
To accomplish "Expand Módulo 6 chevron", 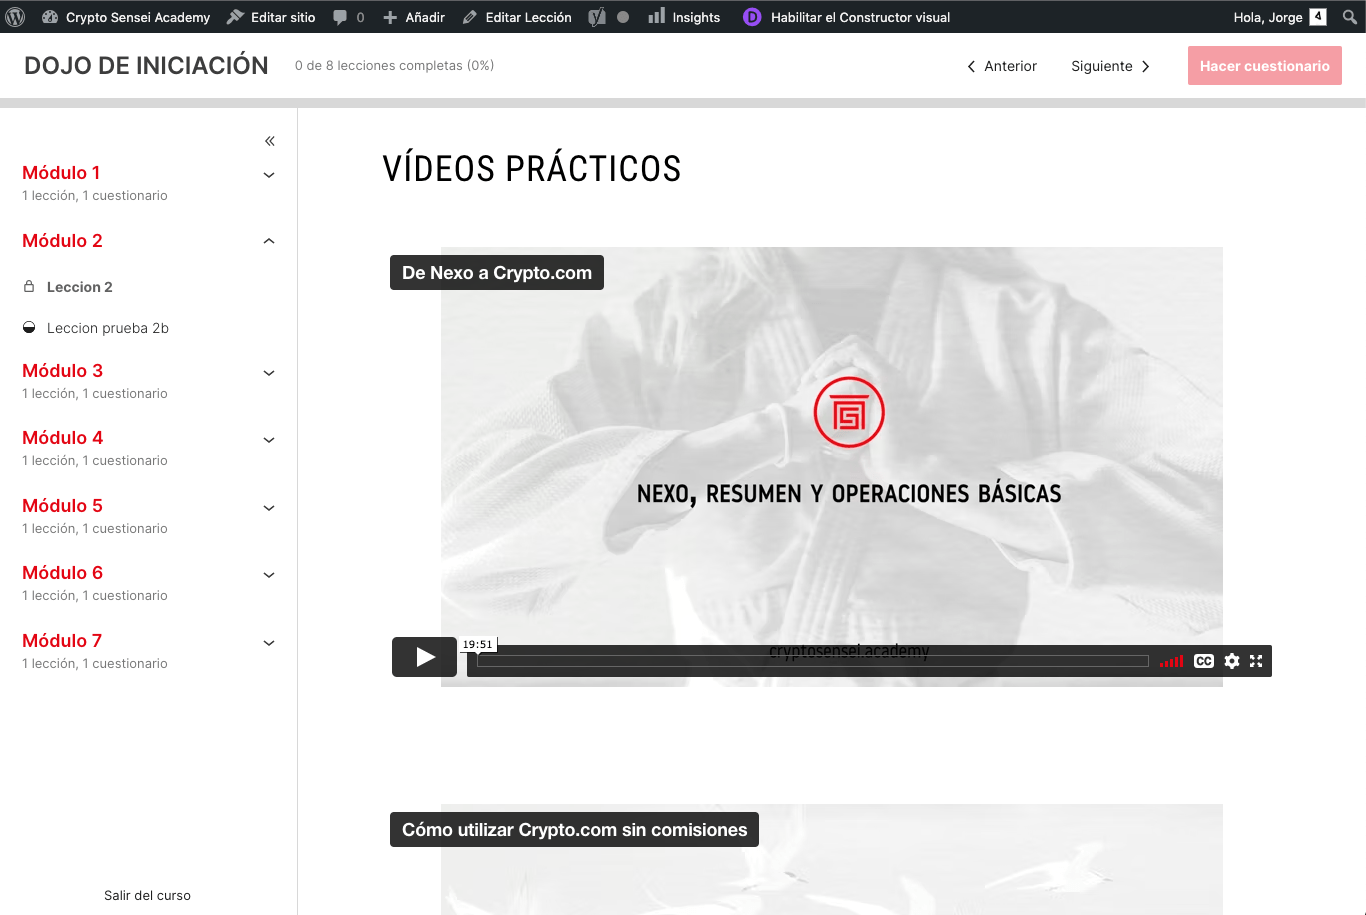I will coord(269,575).
